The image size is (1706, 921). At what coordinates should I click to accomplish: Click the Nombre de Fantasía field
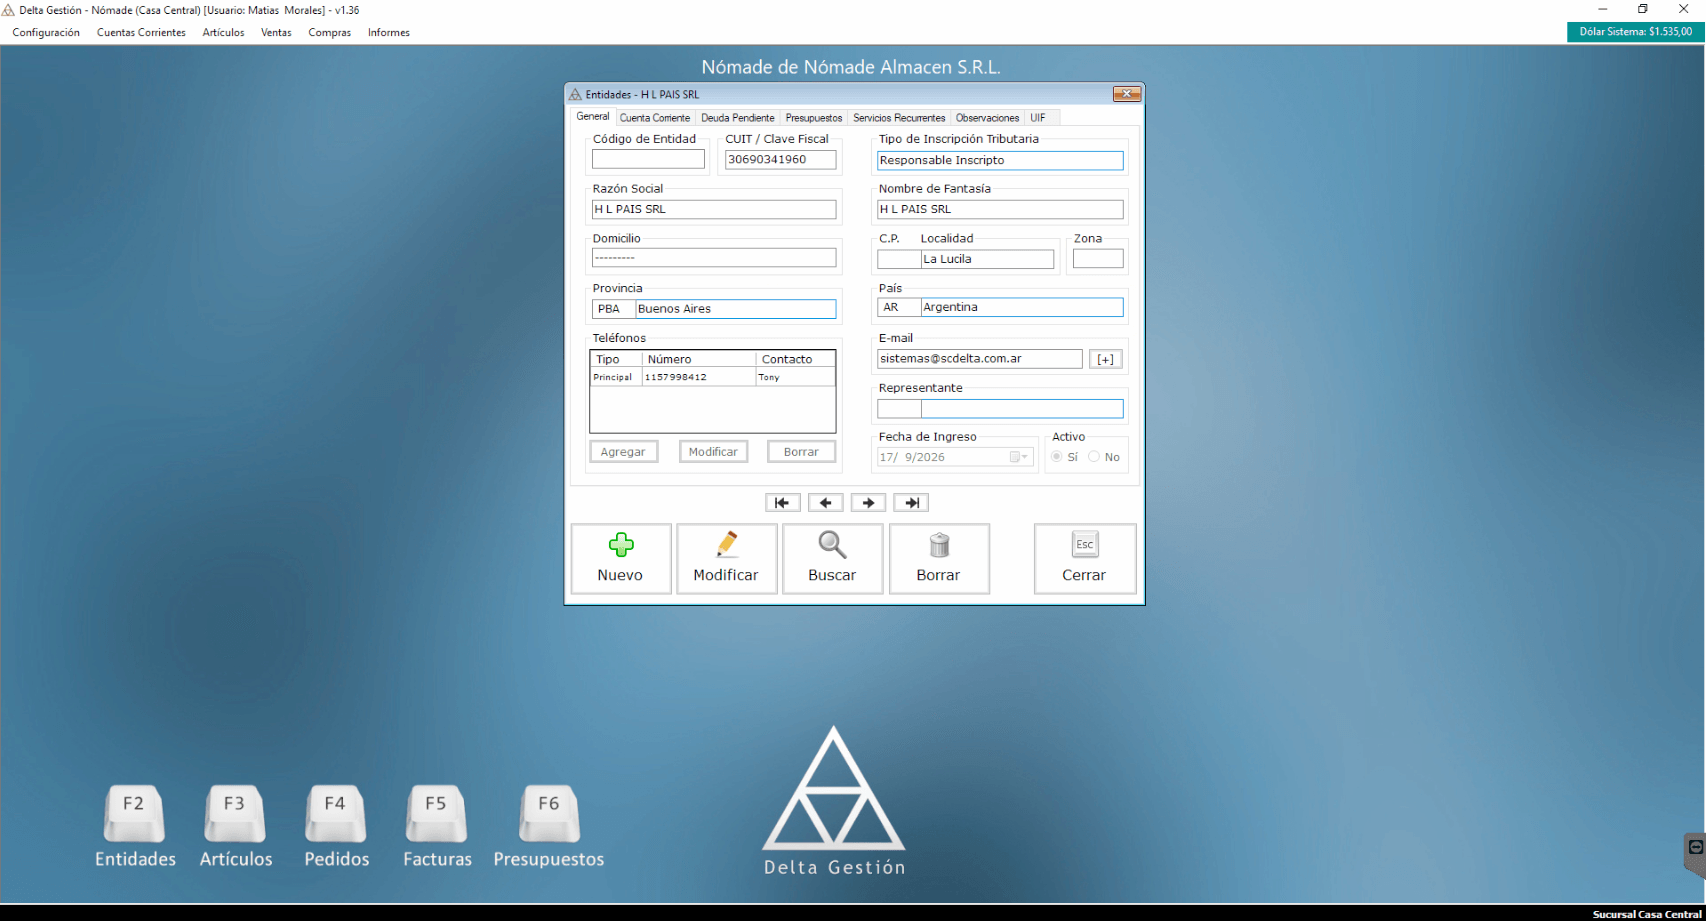click(1000, 209)
